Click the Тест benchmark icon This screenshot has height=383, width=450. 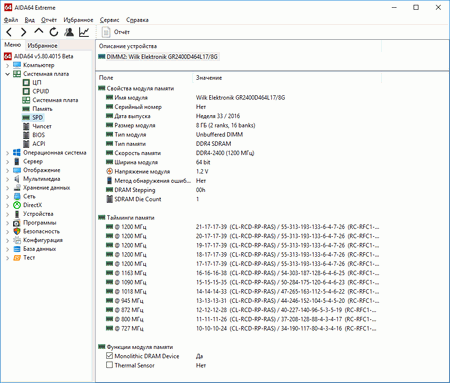17,258
